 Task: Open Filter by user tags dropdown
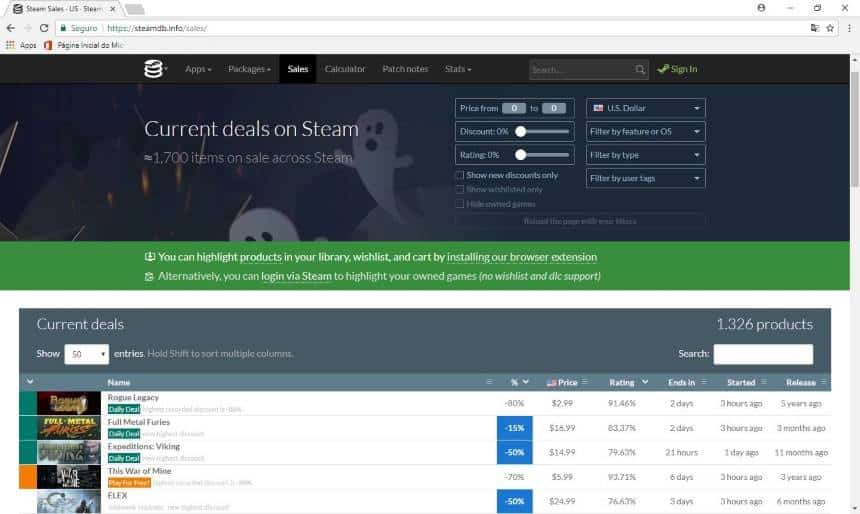pyautogui.click(x=646, y=178)
